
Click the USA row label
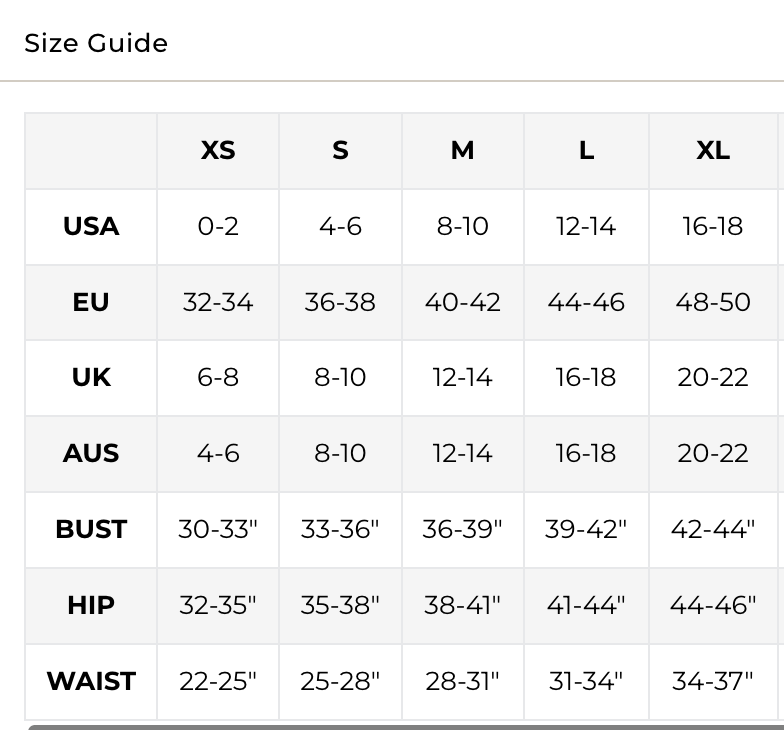click(91, 226)
